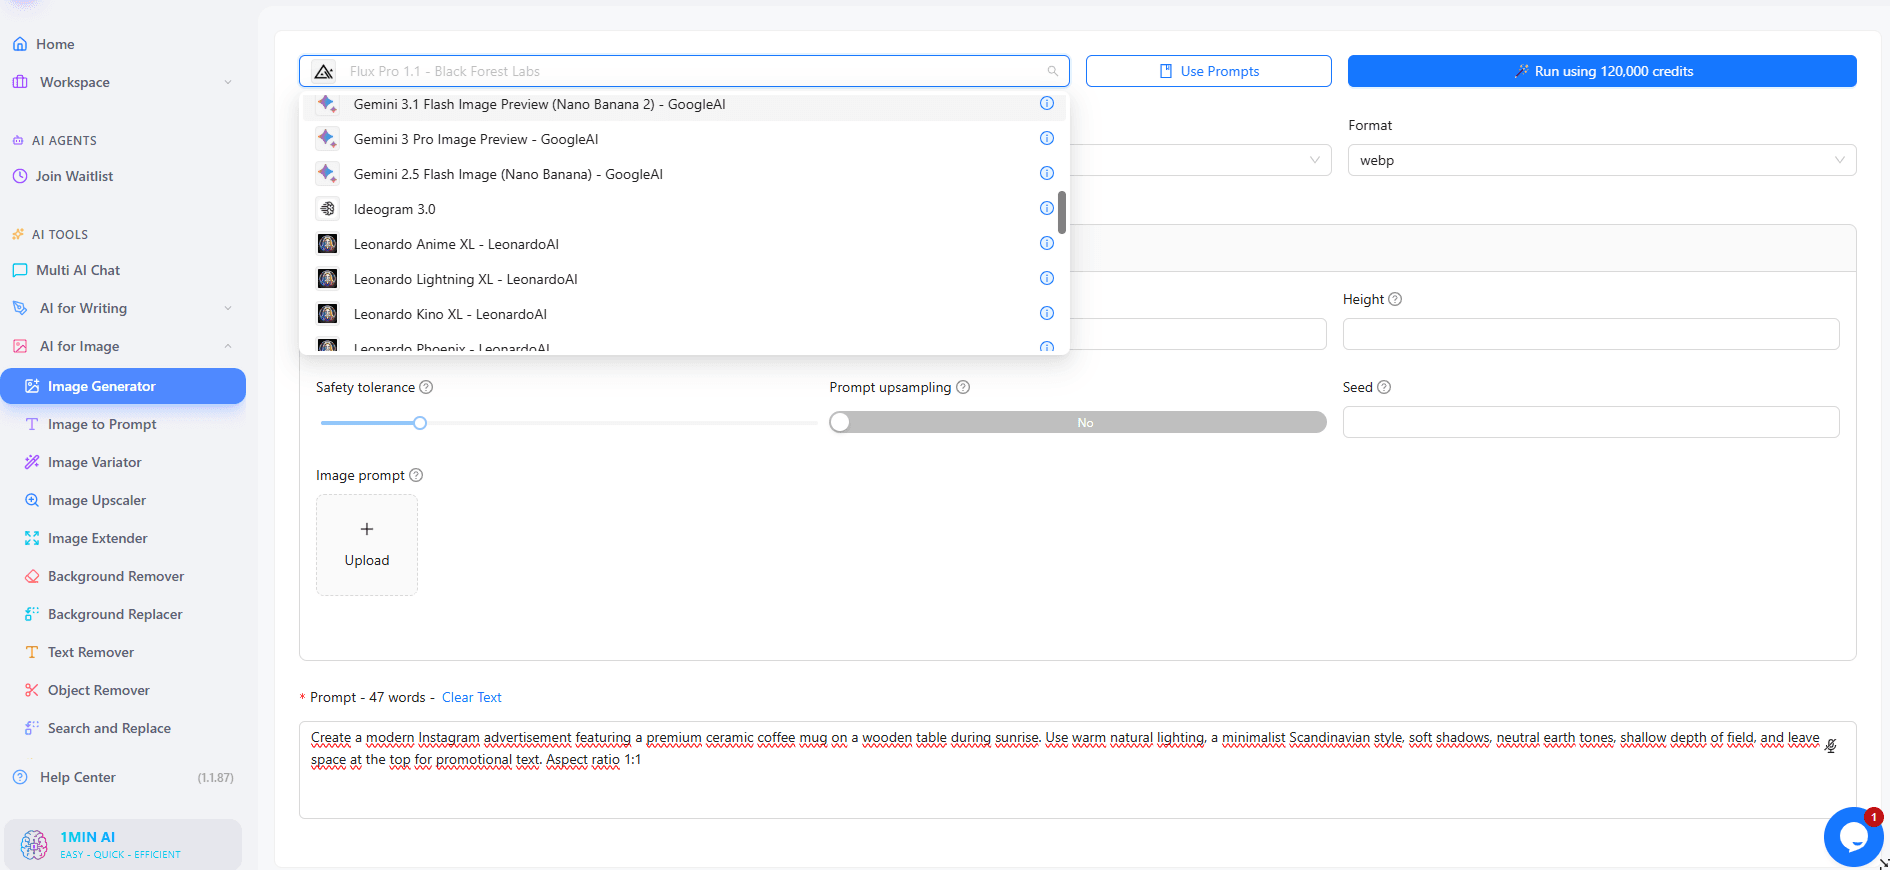Click the Image to Prompt icon
The height and width of the screenshot is (871, 1890).
pyautogui.click(x=32, y=424)
